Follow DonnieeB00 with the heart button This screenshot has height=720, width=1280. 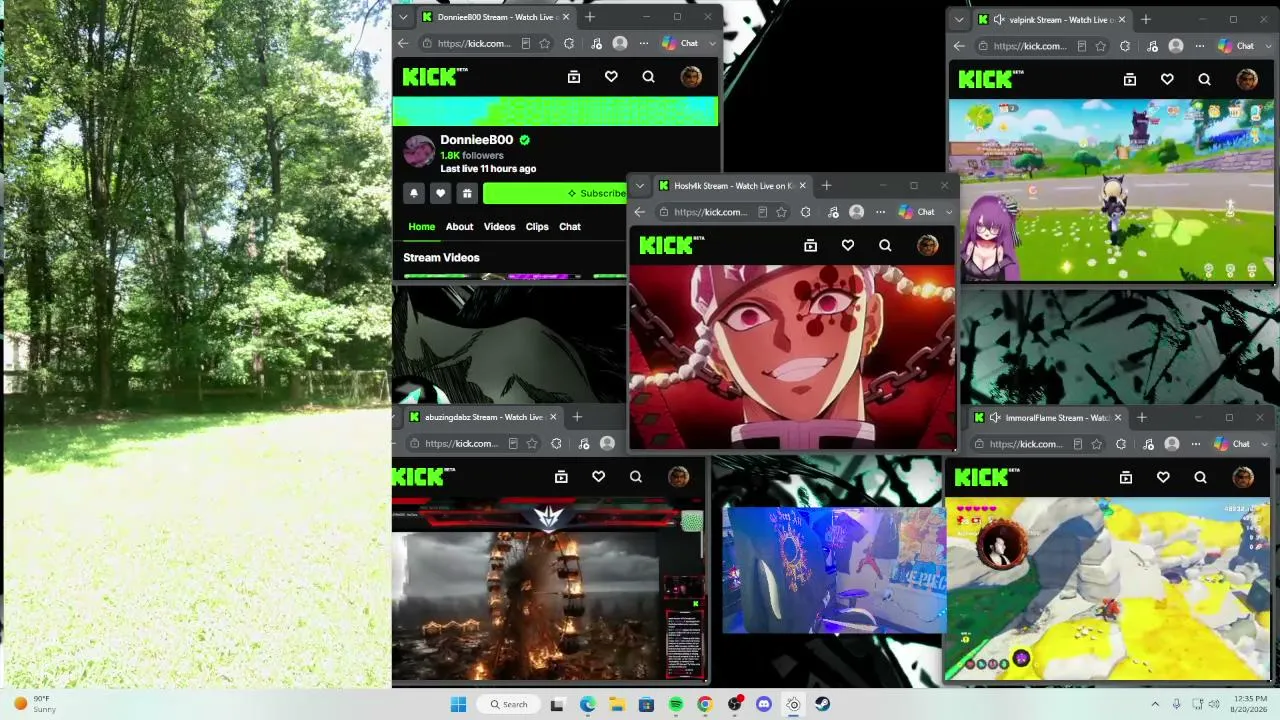440,193
